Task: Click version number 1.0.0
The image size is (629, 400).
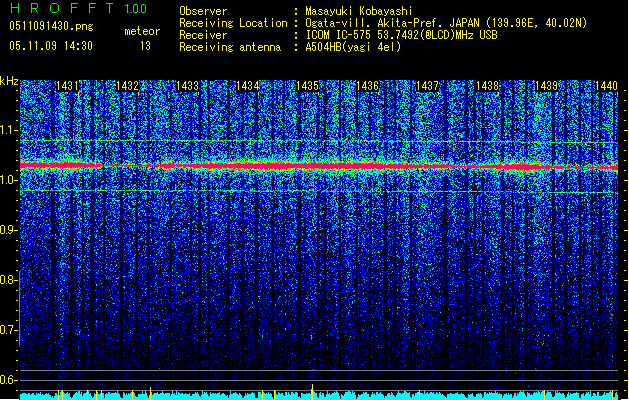Action: point(136,9)
